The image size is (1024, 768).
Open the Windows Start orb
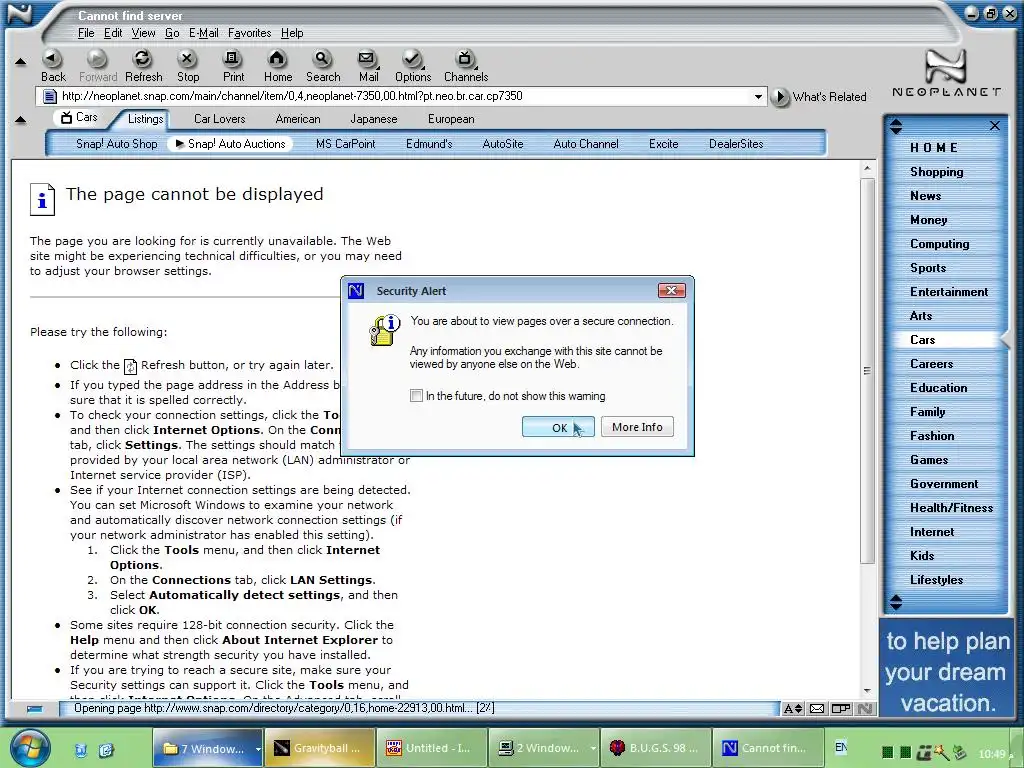coord(28,748)
